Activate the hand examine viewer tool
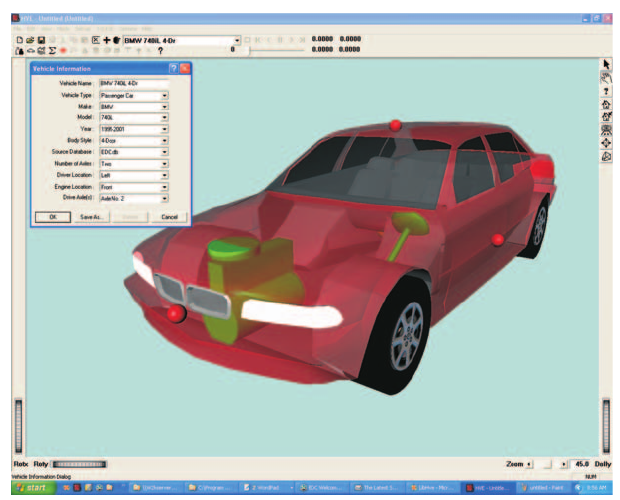 606,77
